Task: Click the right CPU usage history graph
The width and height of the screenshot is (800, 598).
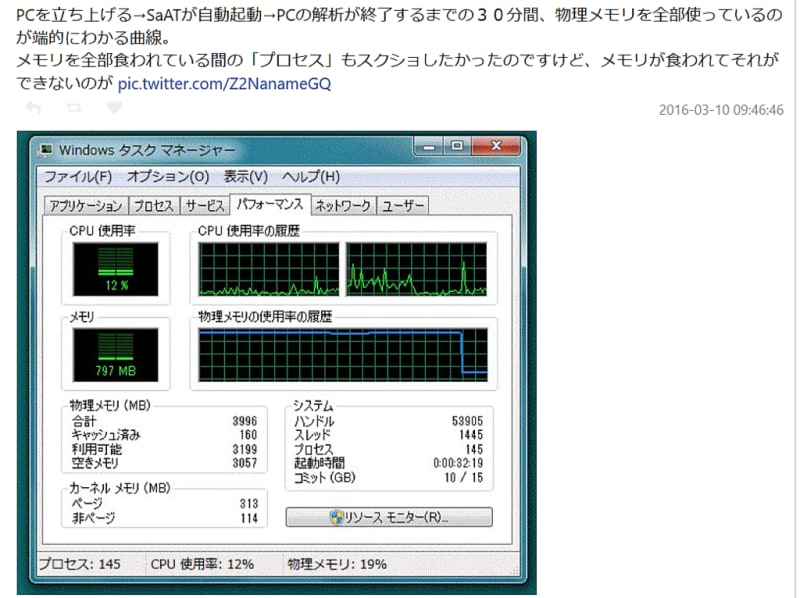Action: click(416, 269)
